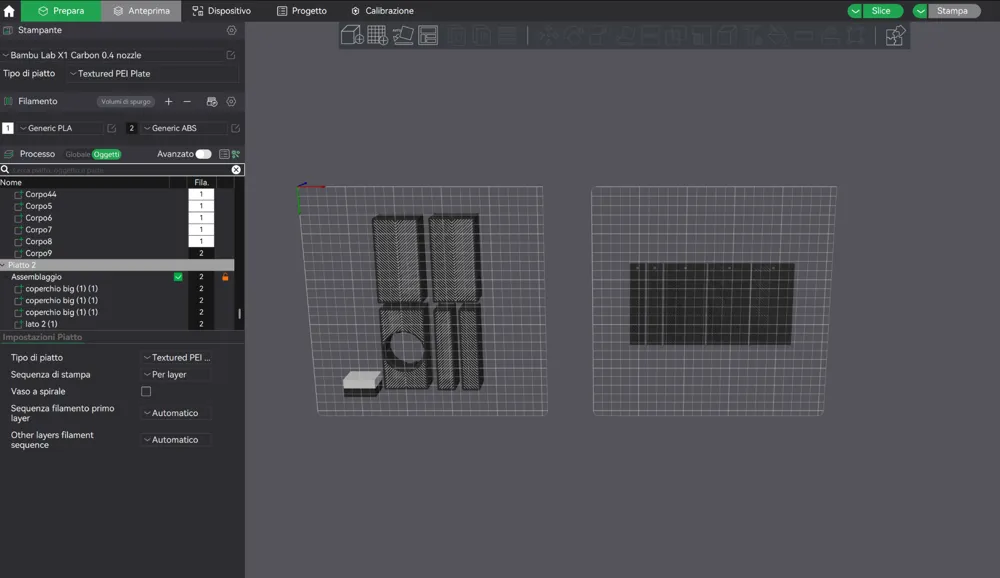Enable the Vaso a spirale checkbox

[146, 391]
